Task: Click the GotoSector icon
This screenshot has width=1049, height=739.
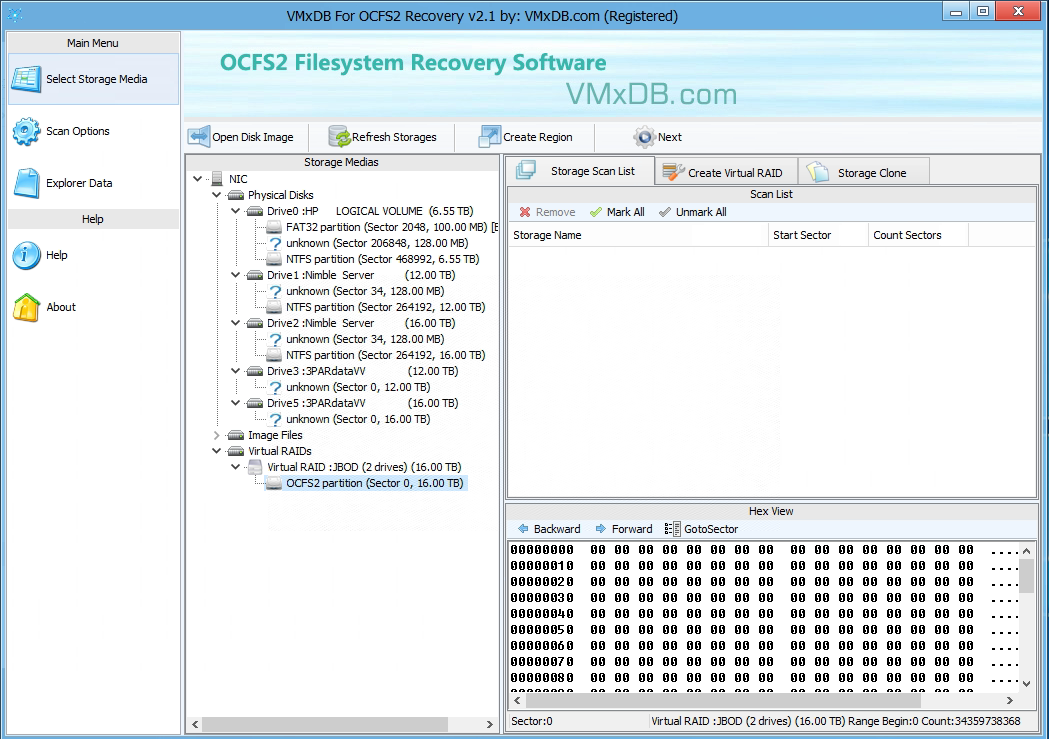Action: click(x=672, y=529)
